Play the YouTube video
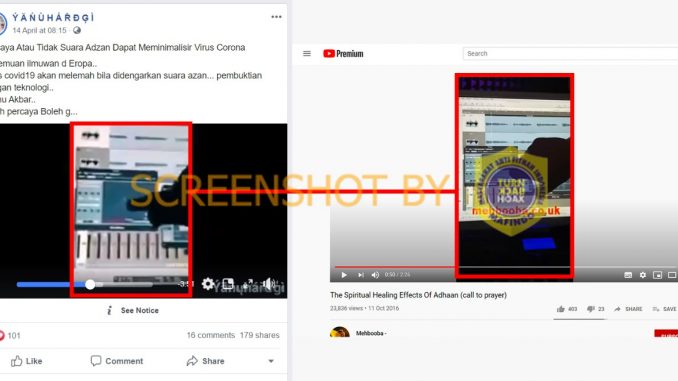Viewport: 678px width, 381px height. tap(344, 275)
